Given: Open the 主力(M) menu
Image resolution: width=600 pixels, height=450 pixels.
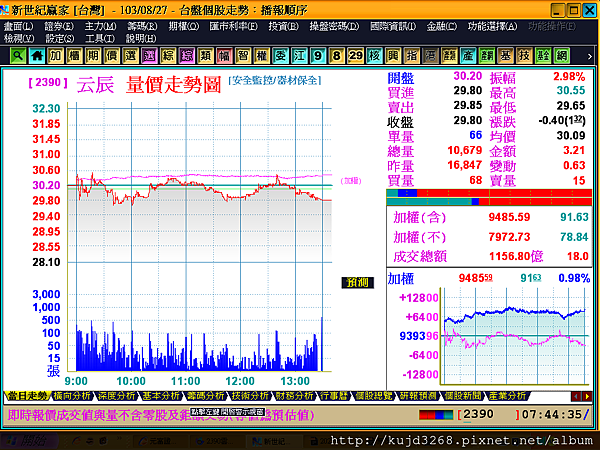Looking at the screenshot, I should click(100, 26).
